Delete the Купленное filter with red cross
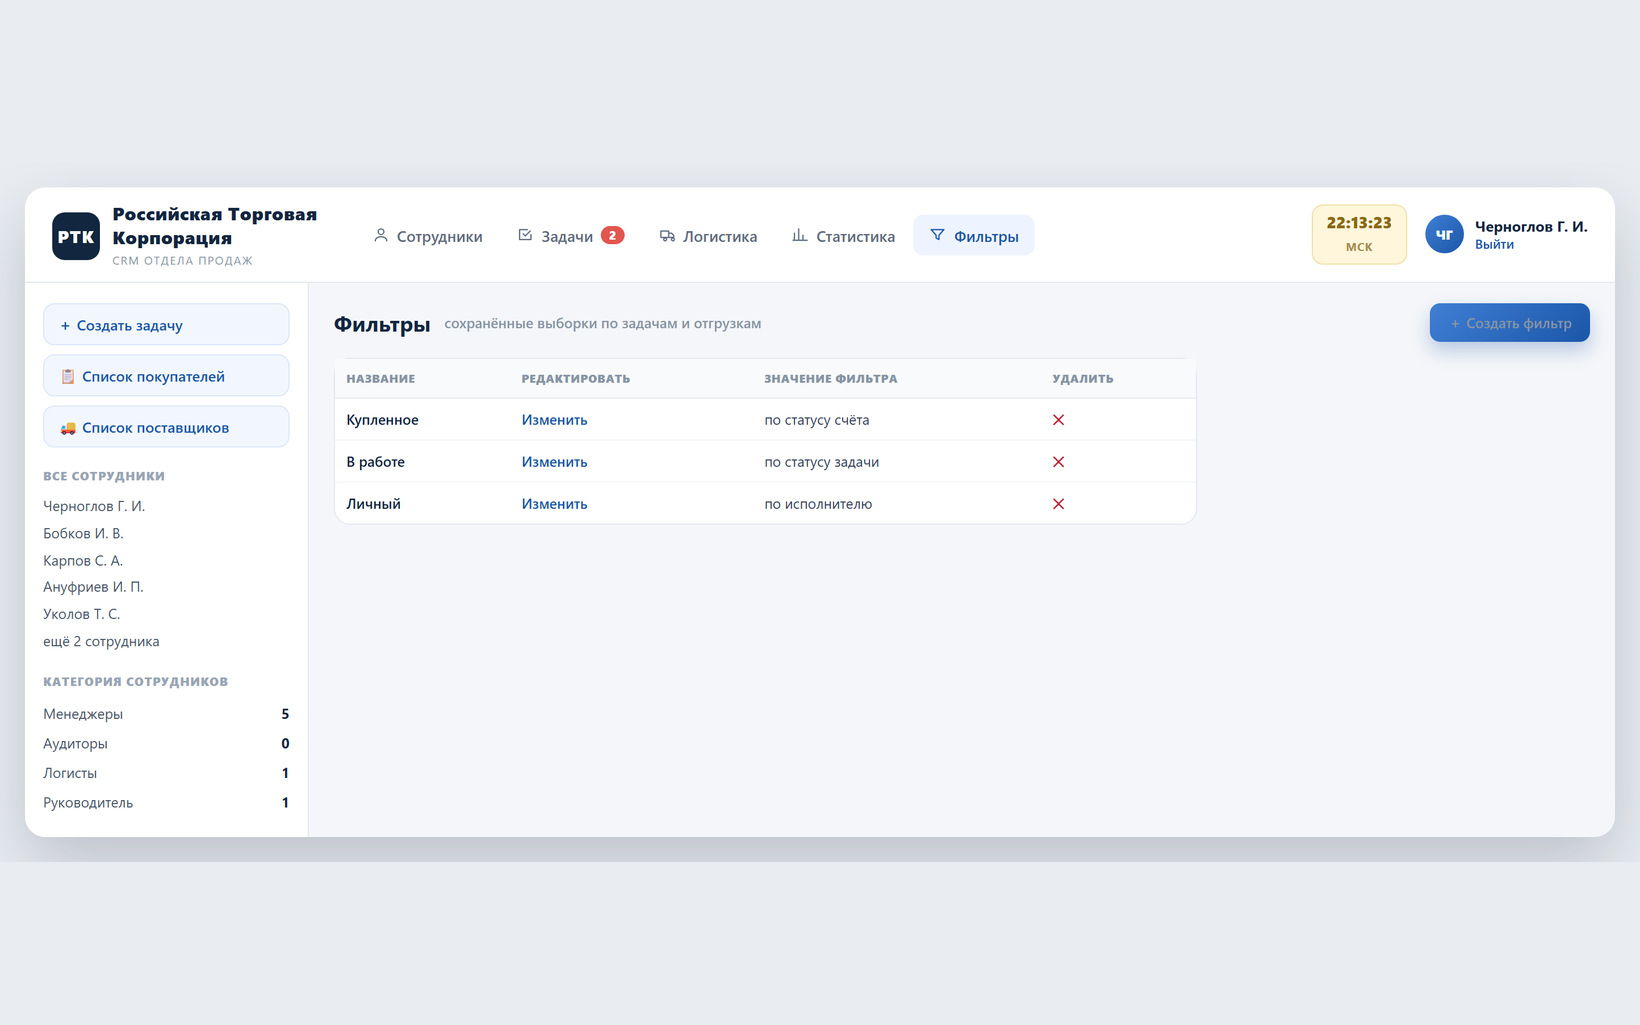Image resolution: width=1640 pixels, height=1025 pixels. click(x=1058, y=420)
